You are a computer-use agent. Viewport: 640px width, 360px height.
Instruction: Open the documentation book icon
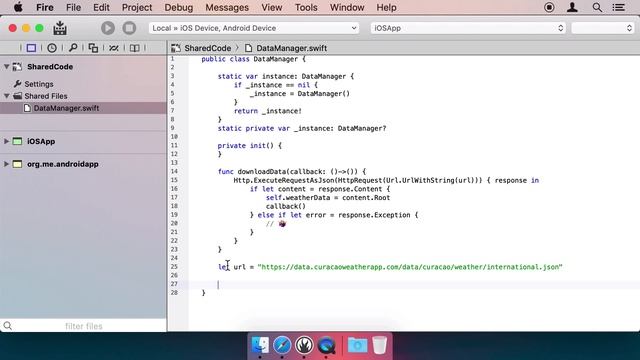pos(134,48)
